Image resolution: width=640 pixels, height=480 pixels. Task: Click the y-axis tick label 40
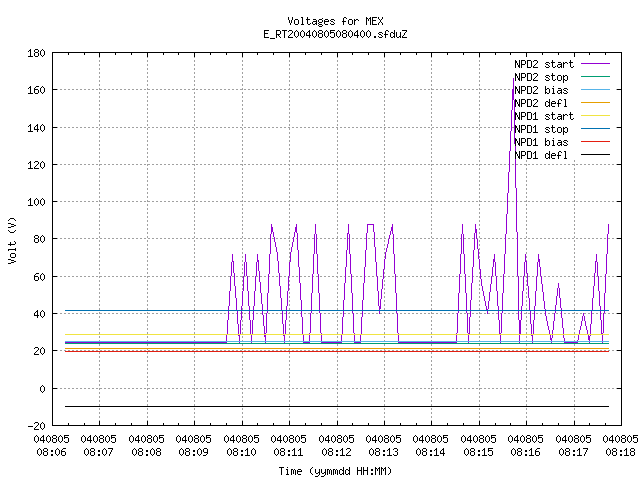[x=39, y=314]
